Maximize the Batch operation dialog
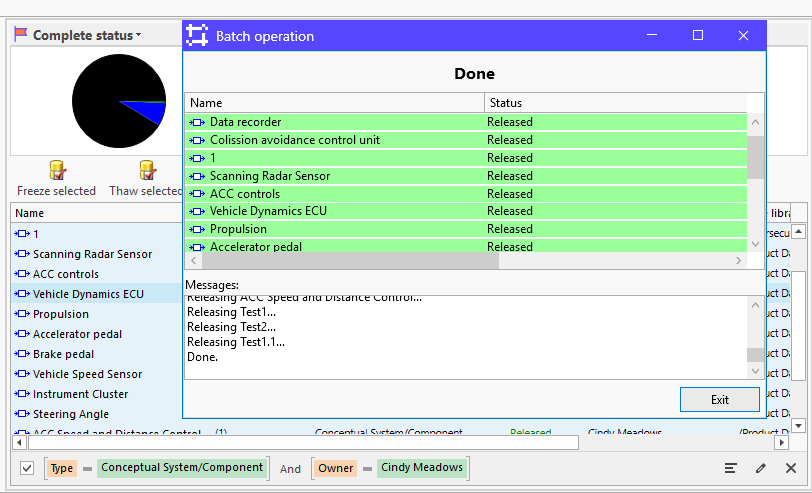 pyautogui.click(x=698, y=35)
